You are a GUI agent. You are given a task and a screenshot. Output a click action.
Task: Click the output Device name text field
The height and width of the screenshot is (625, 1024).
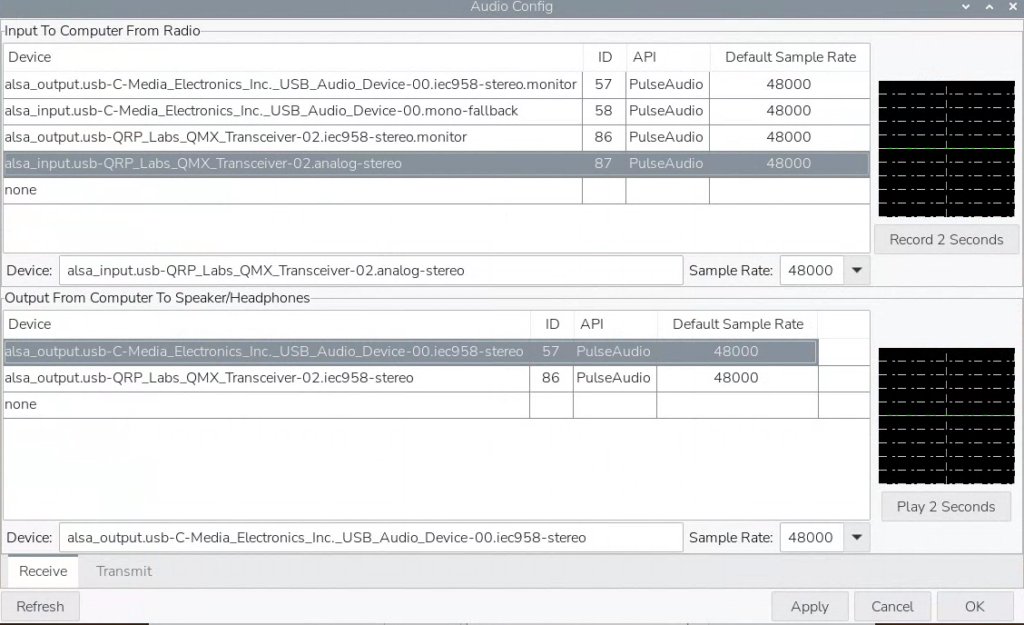370,537
